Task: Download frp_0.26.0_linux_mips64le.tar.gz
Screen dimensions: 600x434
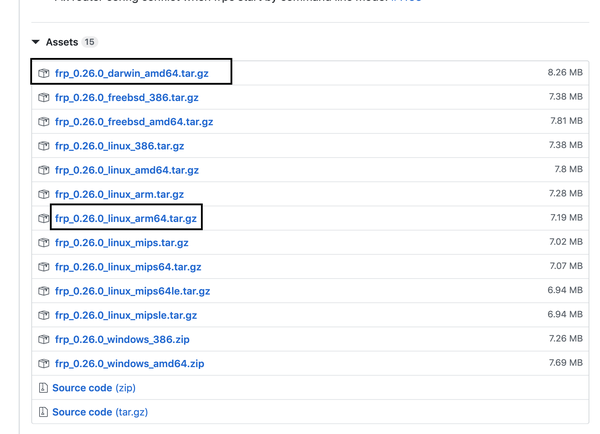Action: click(132, 291)
